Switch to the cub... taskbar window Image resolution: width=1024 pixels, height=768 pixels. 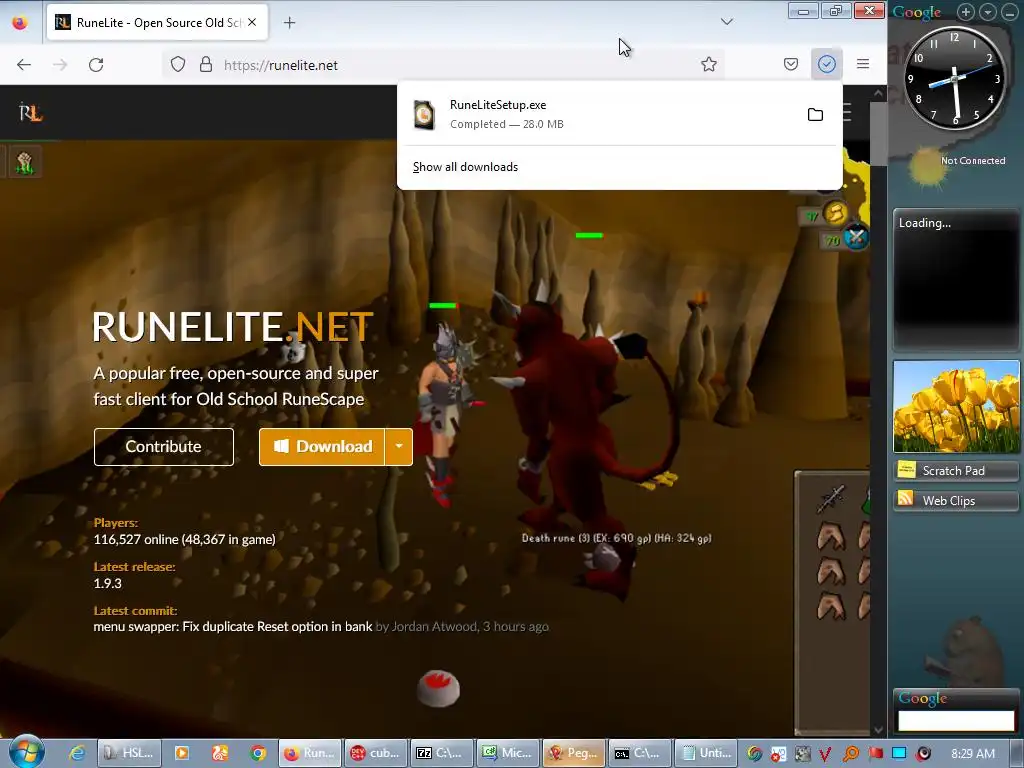[376, 753]
